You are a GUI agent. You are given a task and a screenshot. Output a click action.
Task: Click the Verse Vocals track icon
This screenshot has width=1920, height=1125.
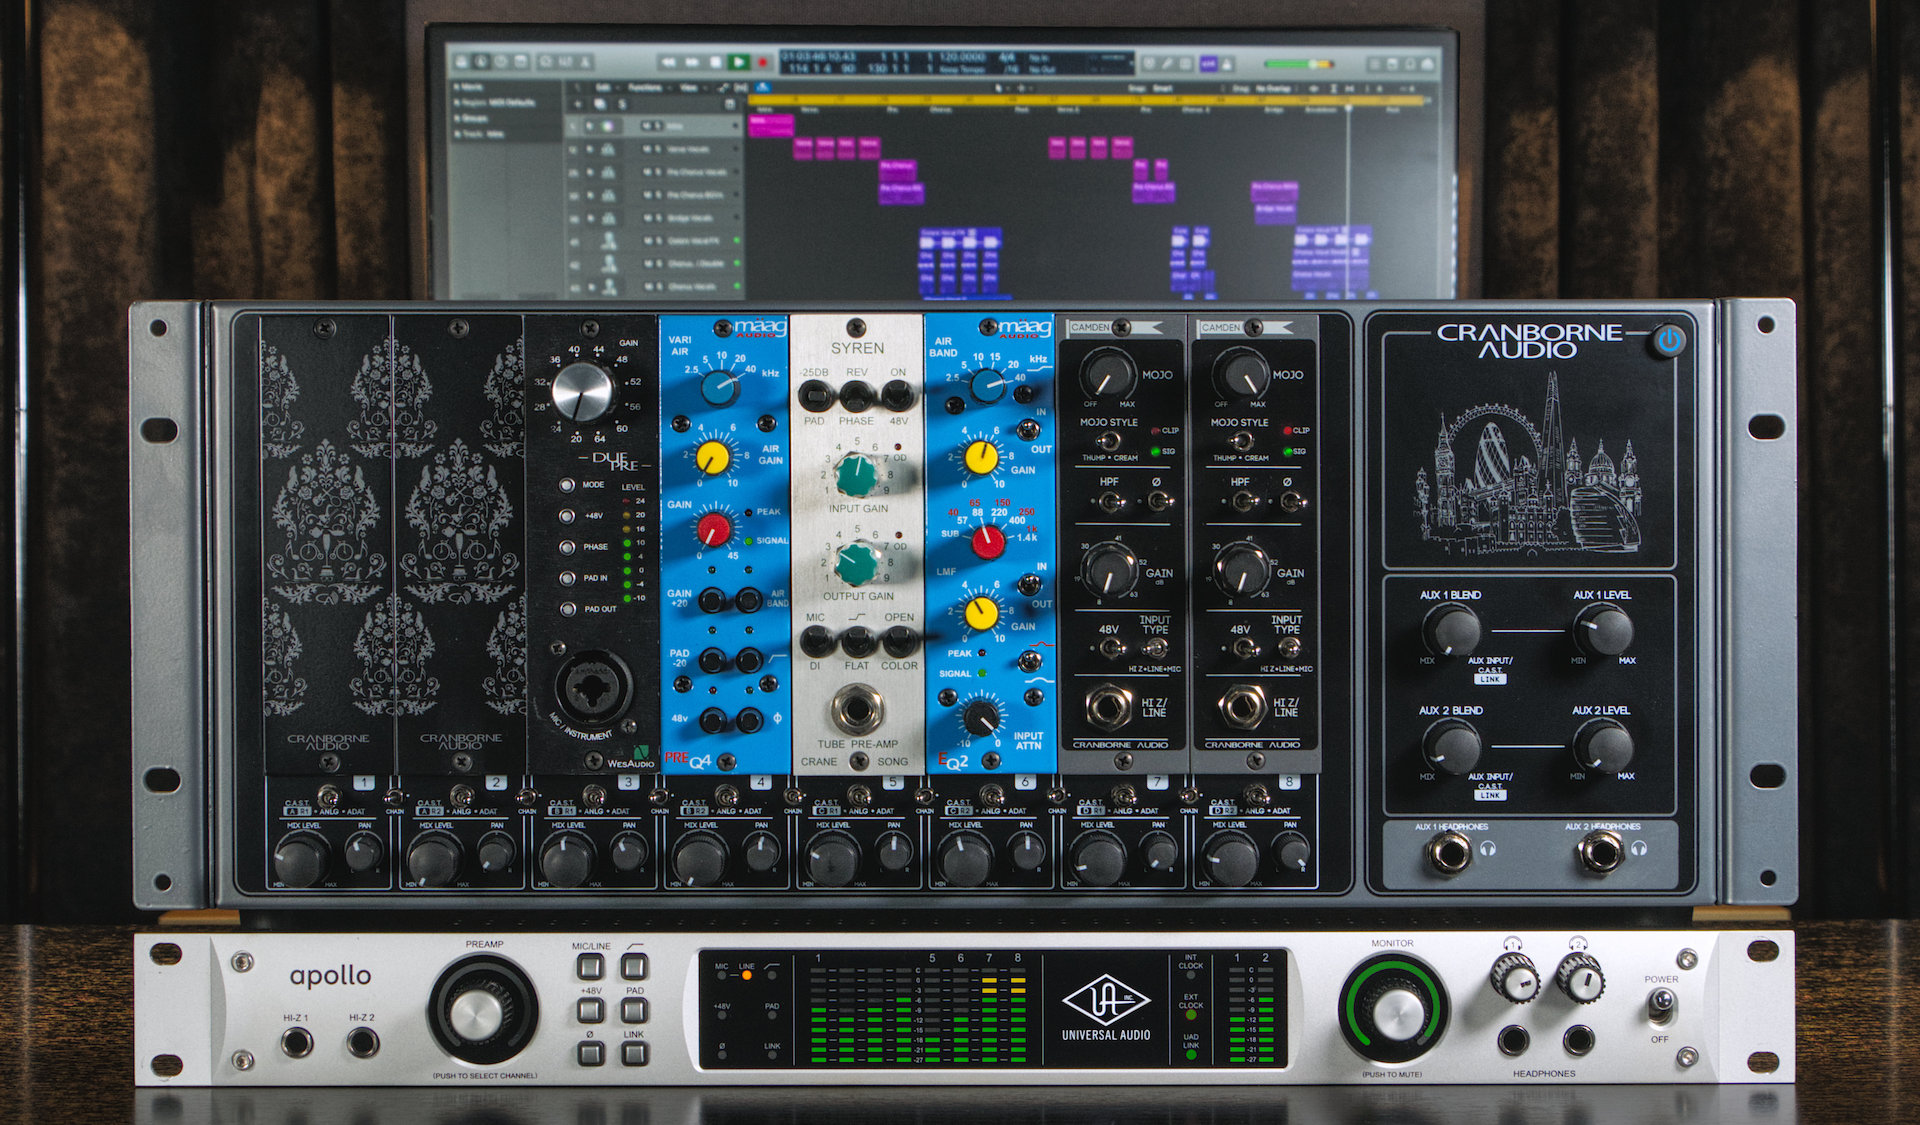(608, 149)
